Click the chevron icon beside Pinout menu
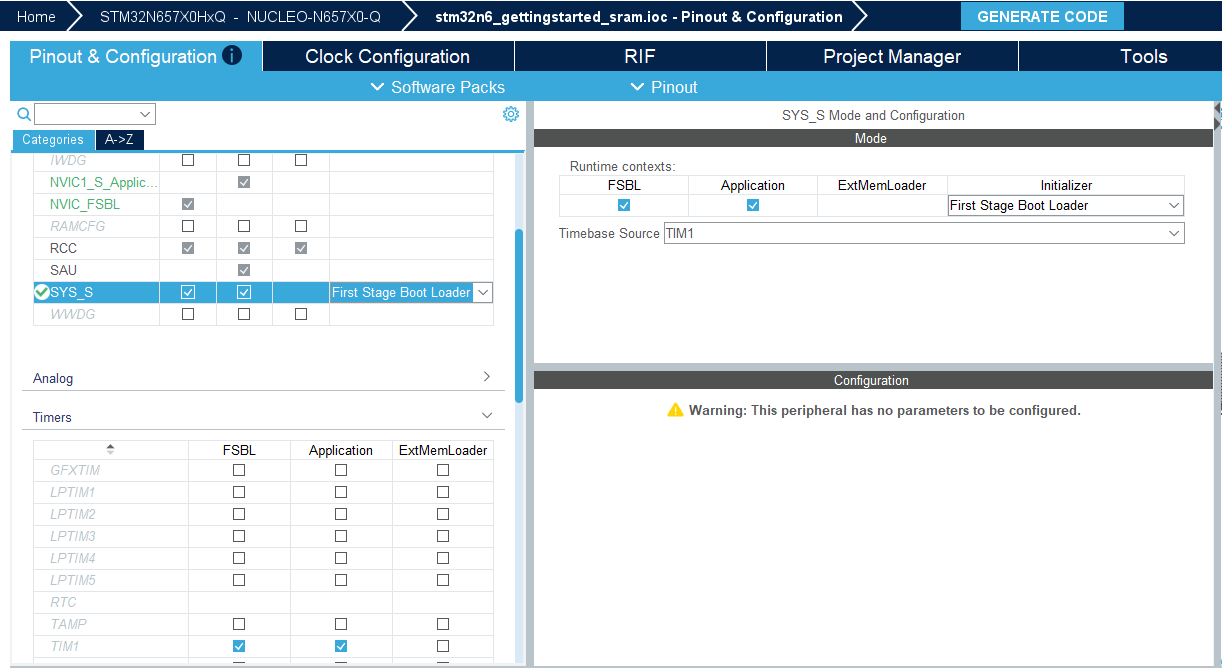The height and width of the screenshot is (668, 1222). [637, 87]
